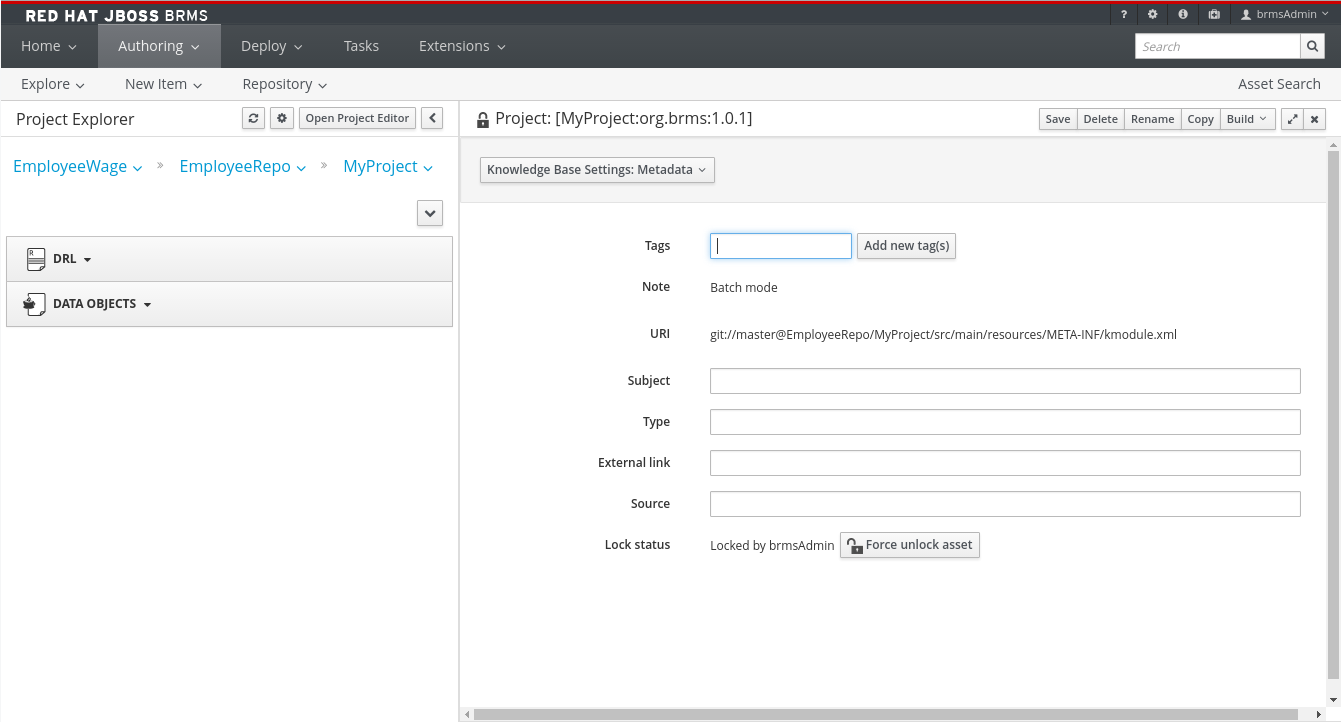Focus the Tags input field
1341x722 pixels.
(781, 246)
